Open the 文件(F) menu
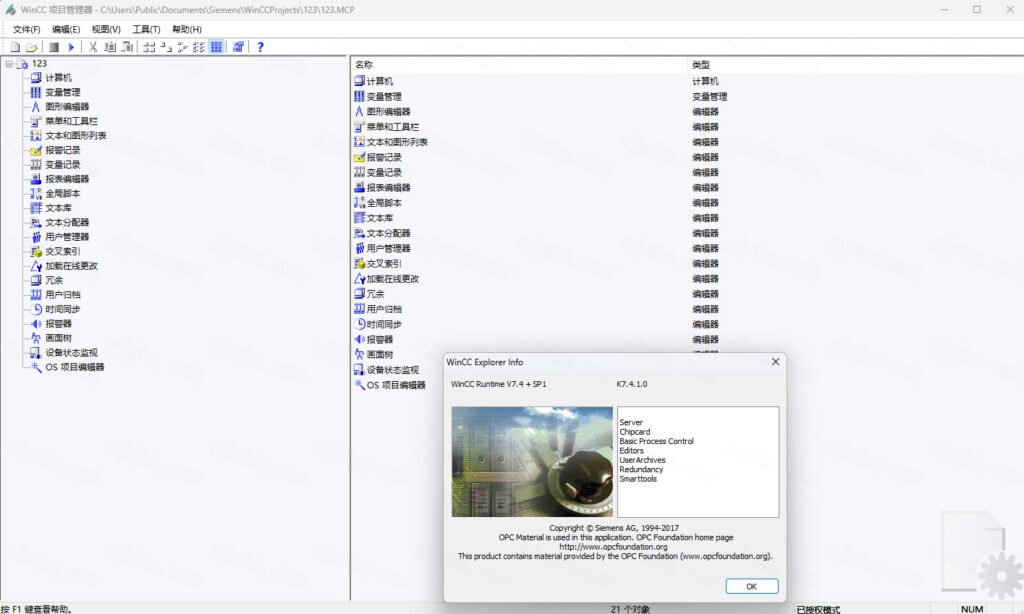1024x614 pixels. (27, 29)
